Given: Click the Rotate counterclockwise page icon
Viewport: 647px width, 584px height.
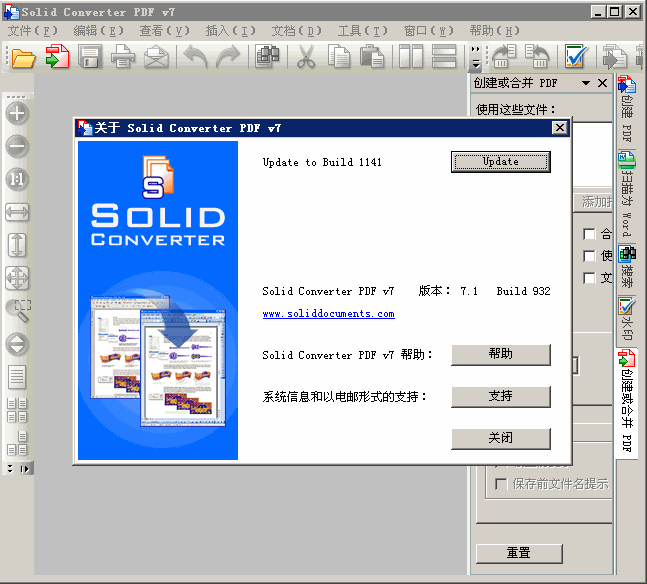Looking at the screenshot, I should tap(504, 57).
